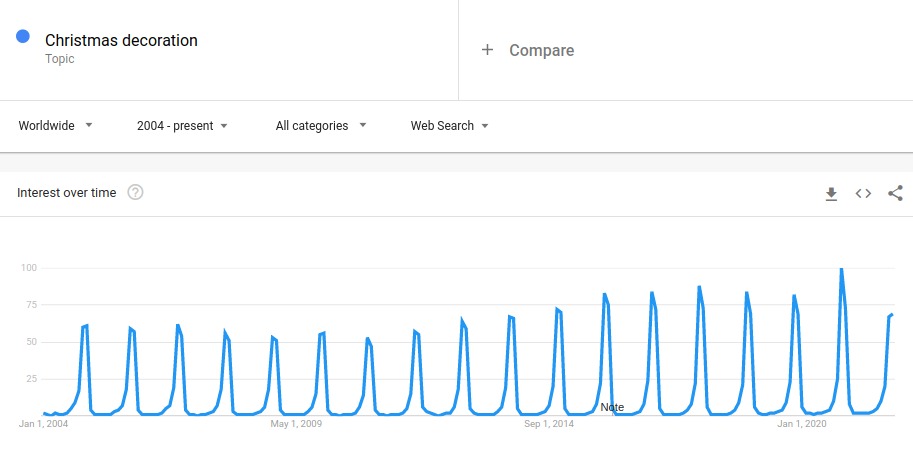Click the Jan 1, 2020 axis label
The height and width of the screenshot is (449, 913).
802,424
